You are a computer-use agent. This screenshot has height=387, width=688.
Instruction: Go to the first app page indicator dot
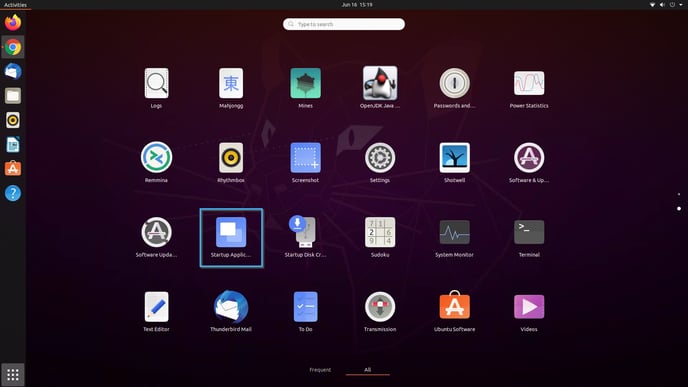pyautogui.click(x=679, y=194)
